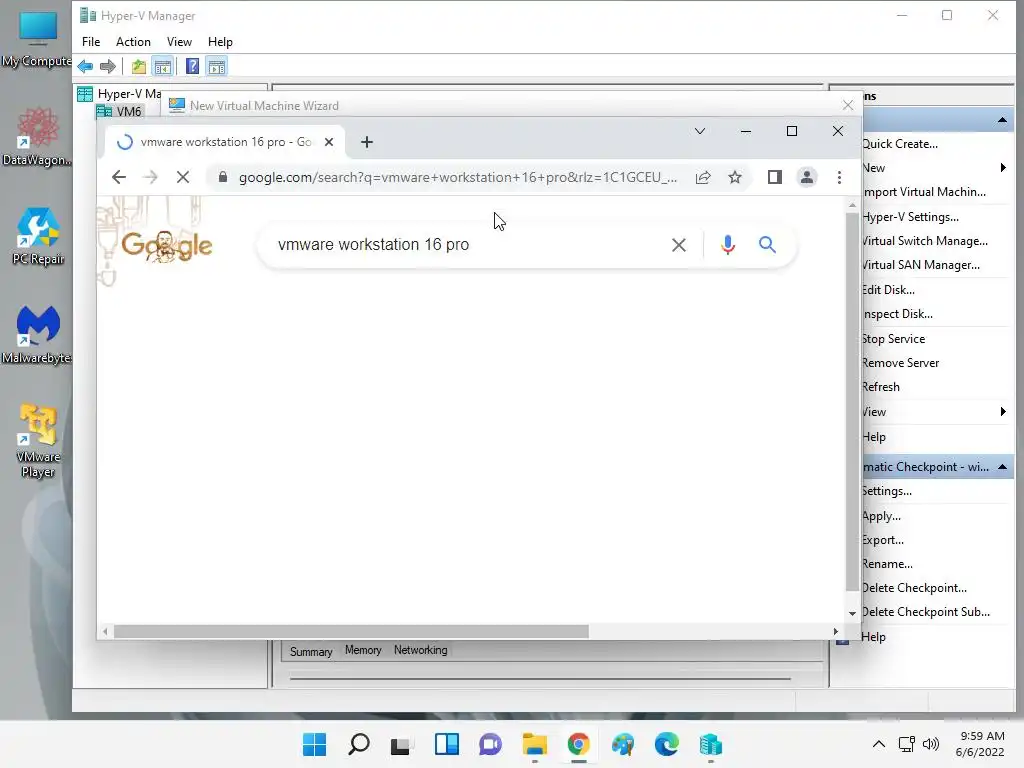Screen dimensions: 1024x768
Task: Close the vmware workstation 16 pro tab
Action: tap(329, 142)
